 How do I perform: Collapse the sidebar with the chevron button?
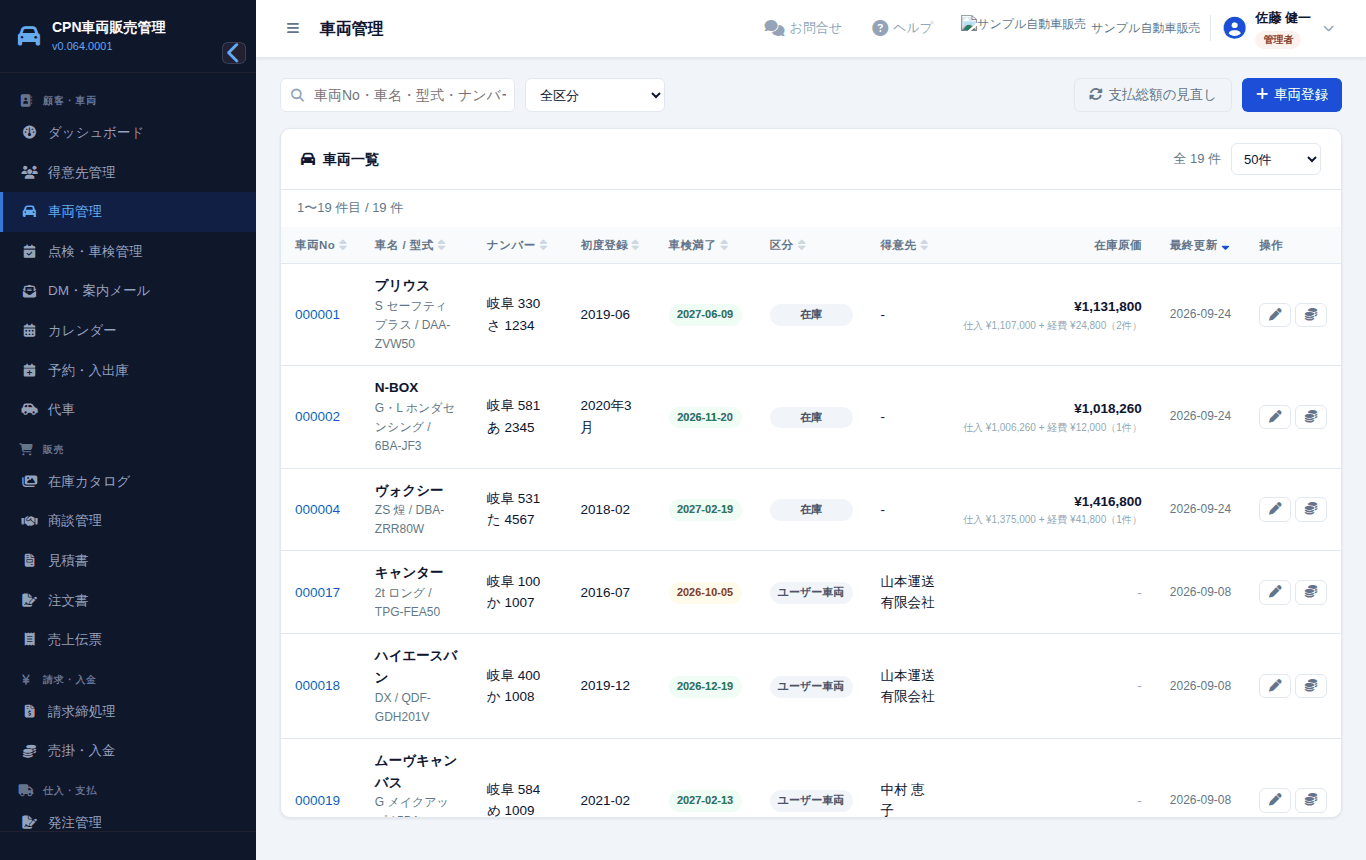[234, 53]
